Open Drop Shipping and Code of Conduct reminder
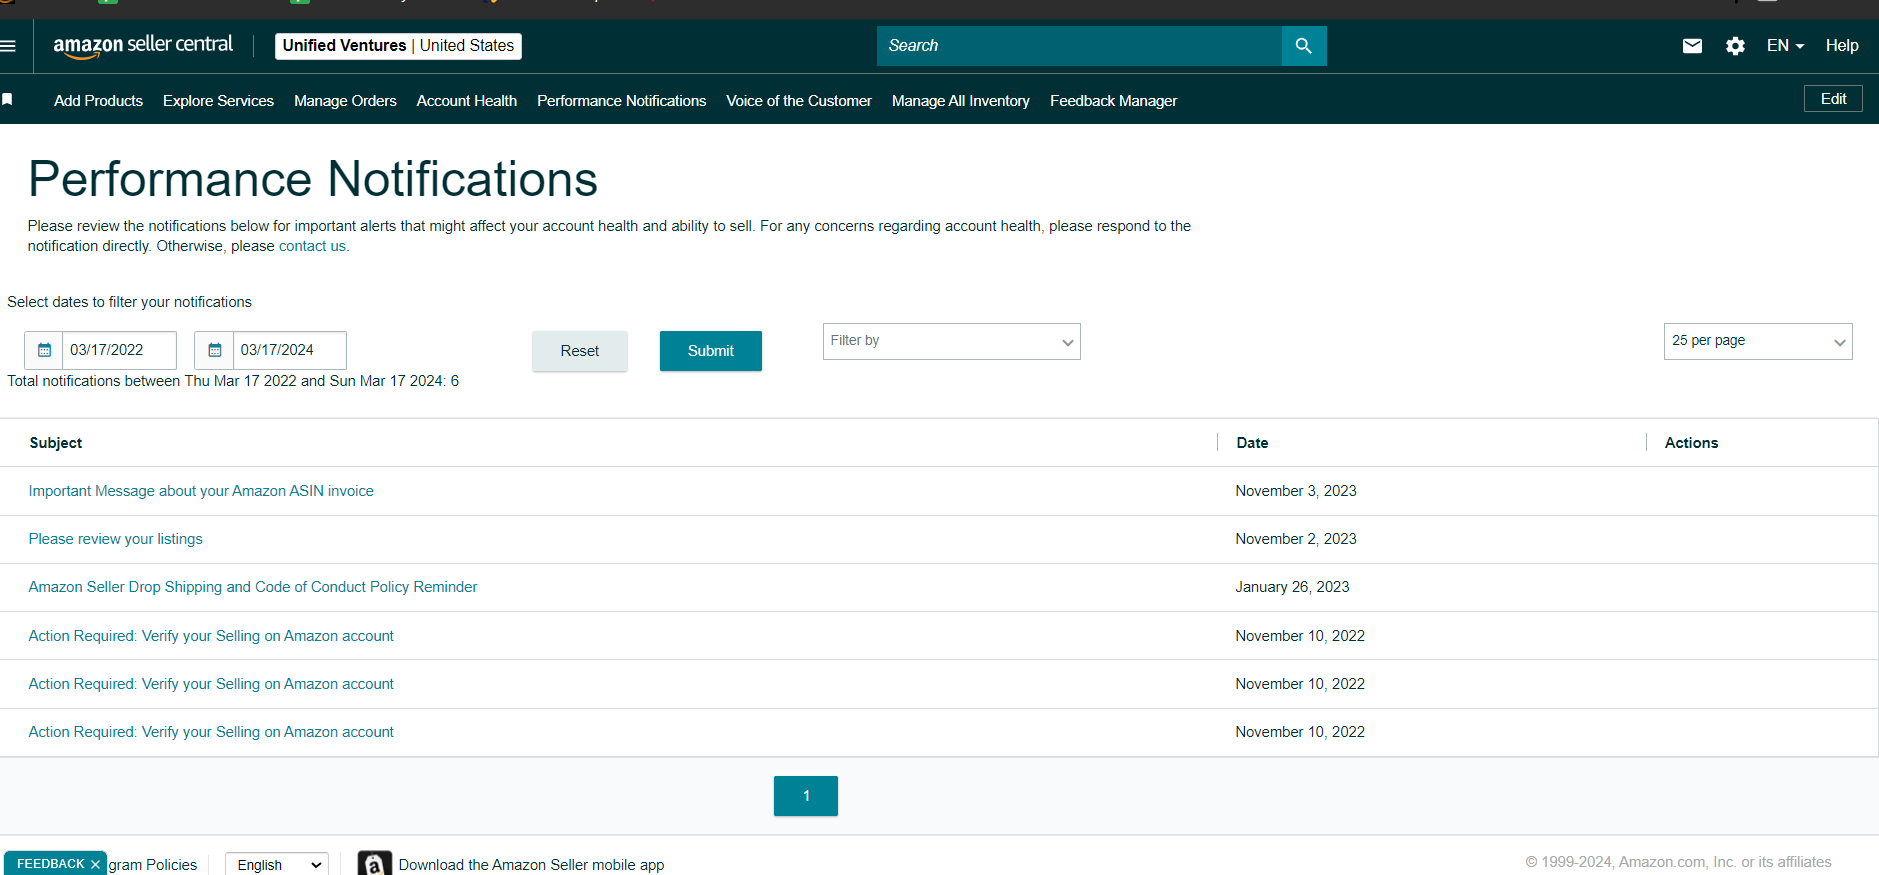1879x875 pixels. tap(253, 587)
